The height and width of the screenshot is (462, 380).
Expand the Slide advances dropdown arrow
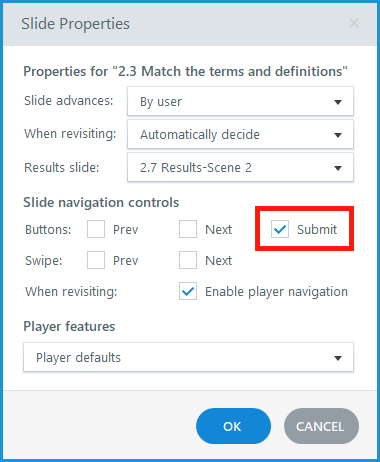(x=338, y=102)
